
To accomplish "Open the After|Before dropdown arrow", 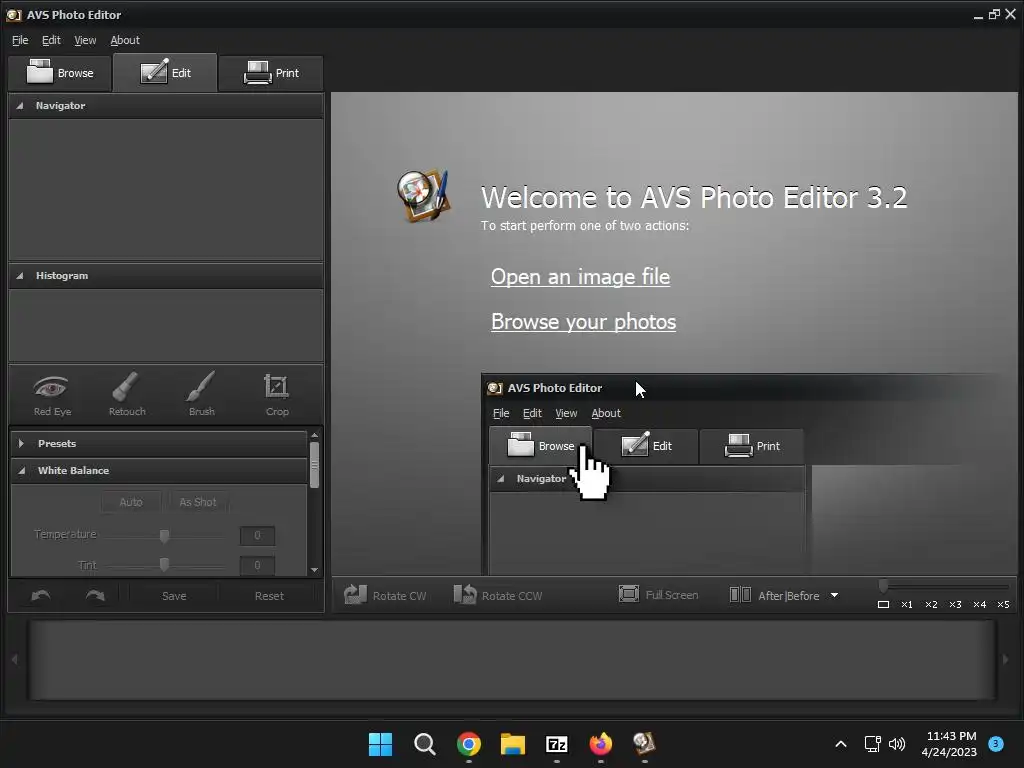I will pyautogui.click(x=834, y=596).
